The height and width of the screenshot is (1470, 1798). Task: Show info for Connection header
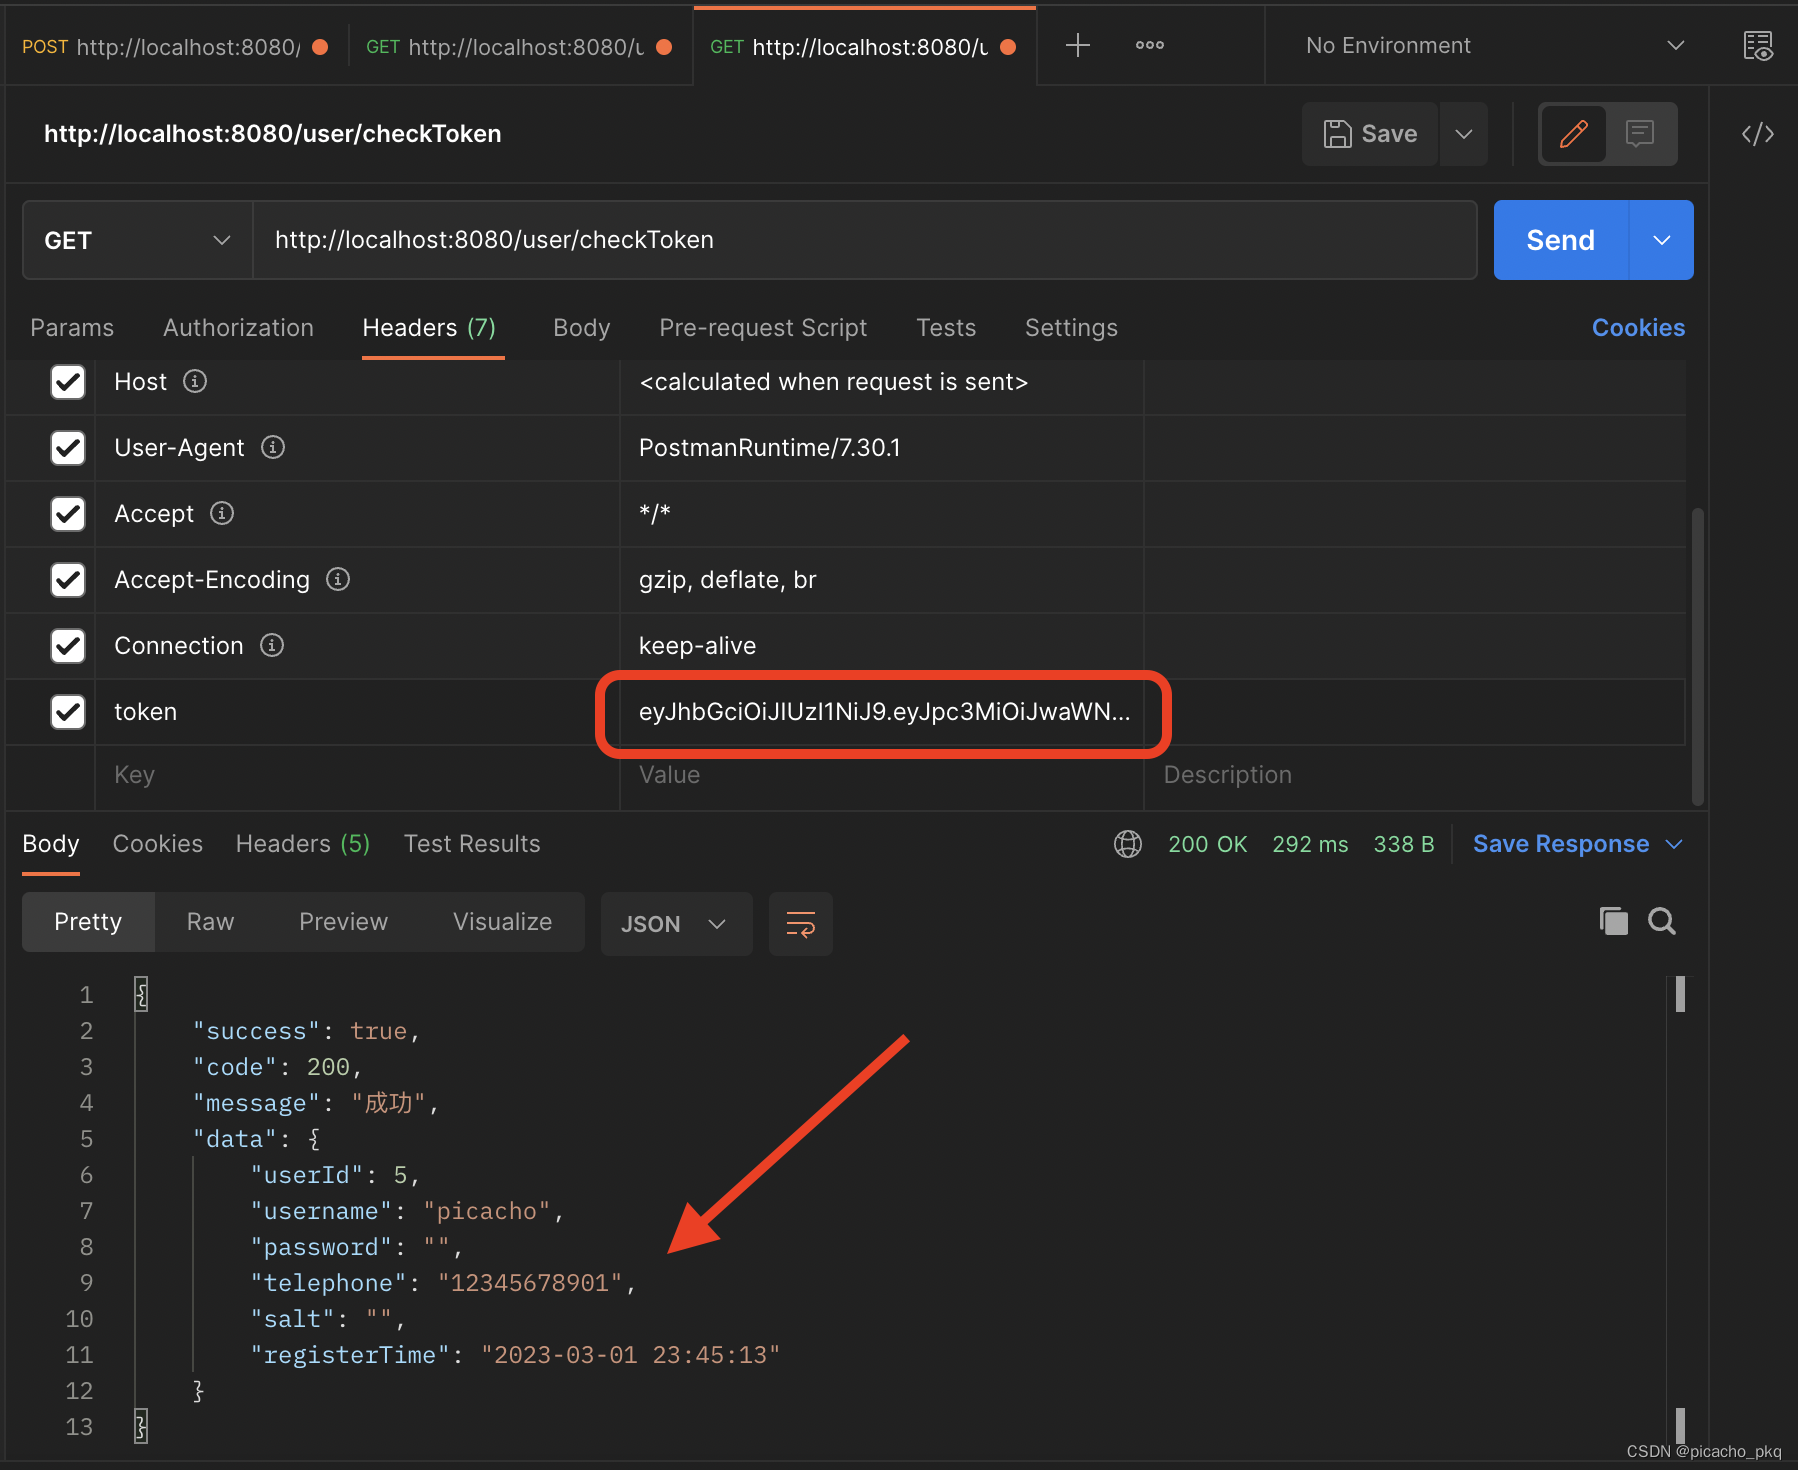point(272,645)
